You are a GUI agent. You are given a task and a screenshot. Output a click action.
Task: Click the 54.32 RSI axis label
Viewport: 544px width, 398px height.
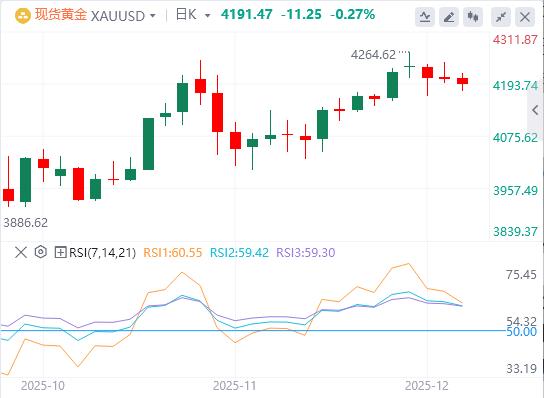[x=521, y=321]
